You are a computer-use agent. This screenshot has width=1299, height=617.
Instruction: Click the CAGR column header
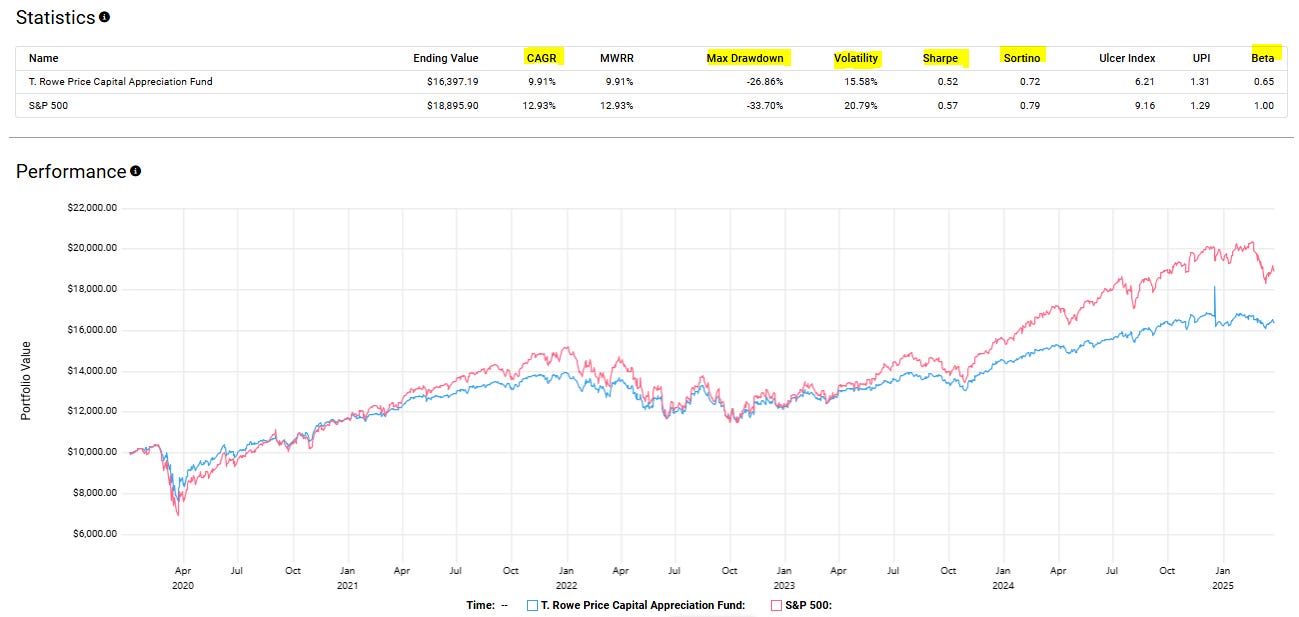[541, 58]
